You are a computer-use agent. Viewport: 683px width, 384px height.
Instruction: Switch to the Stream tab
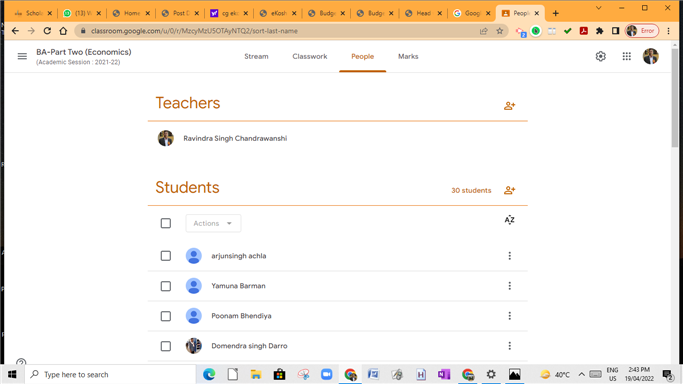coord(256,57)
